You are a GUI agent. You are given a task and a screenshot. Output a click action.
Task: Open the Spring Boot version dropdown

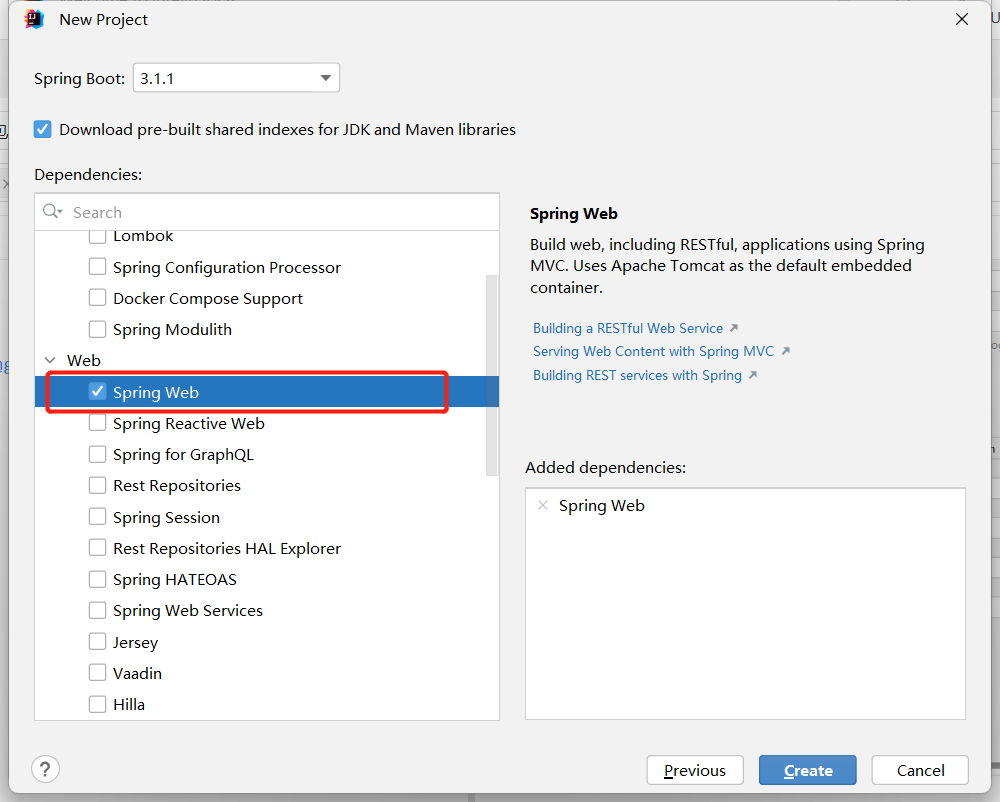[325, 78]
